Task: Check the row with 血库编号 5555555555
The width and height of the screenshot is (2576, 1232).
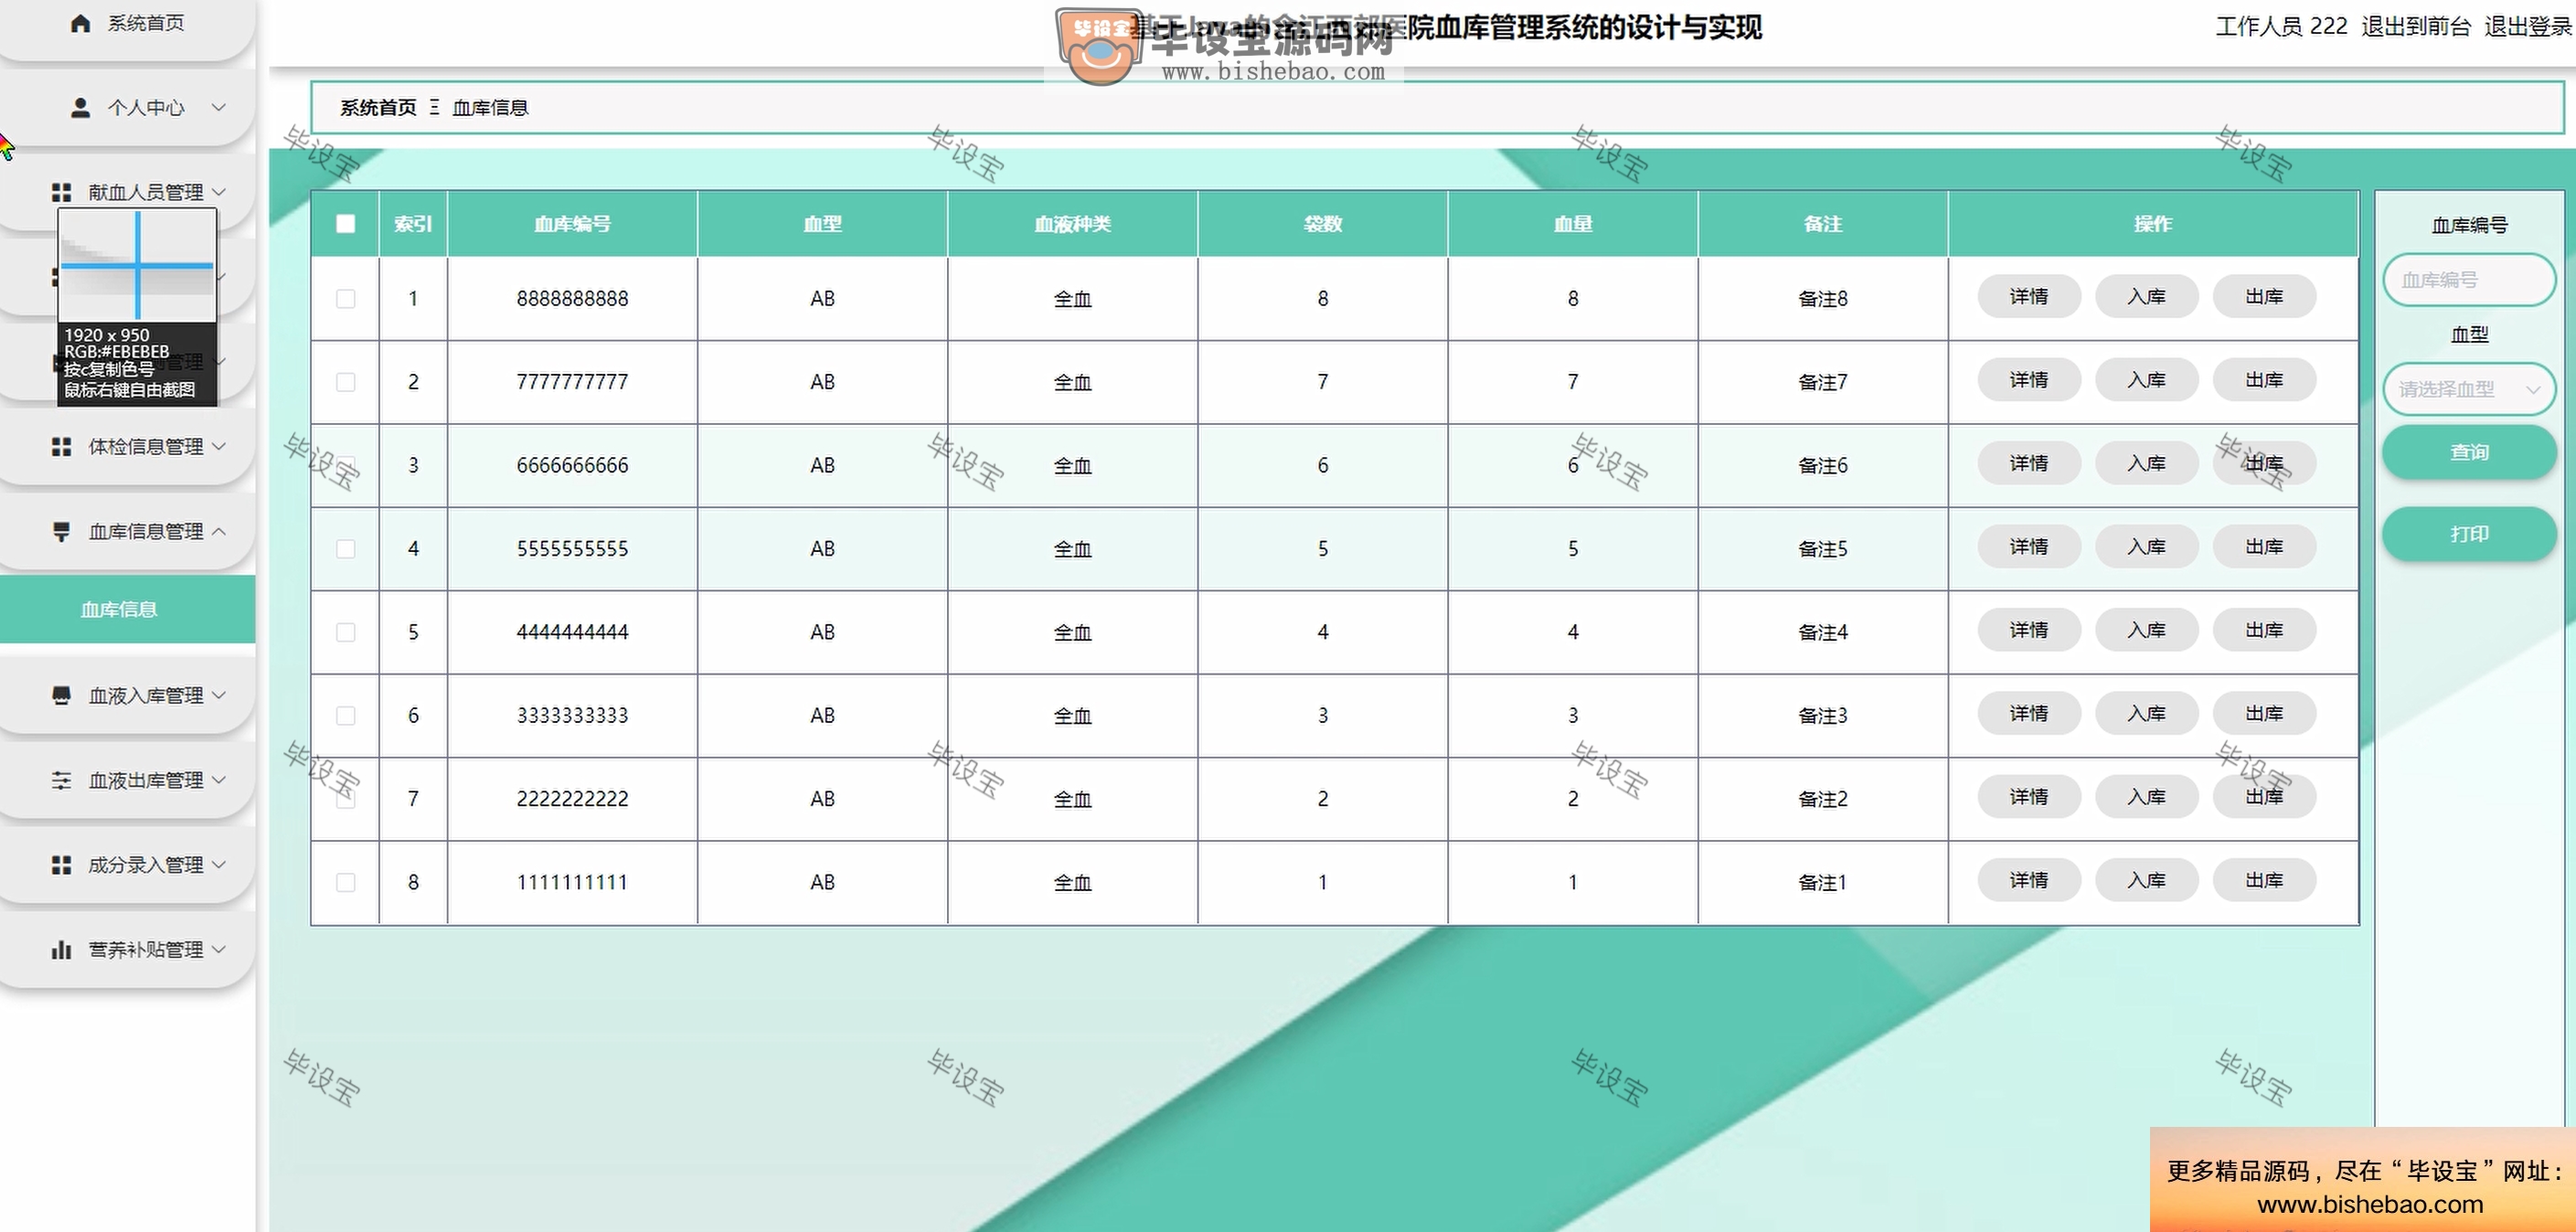Action: pos(345,548)
